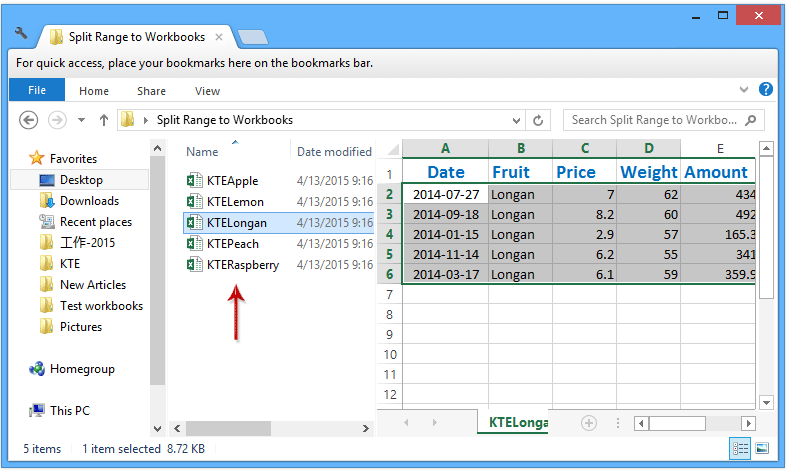
Task: Go up one folder level
Action: [x=104, y=120]
